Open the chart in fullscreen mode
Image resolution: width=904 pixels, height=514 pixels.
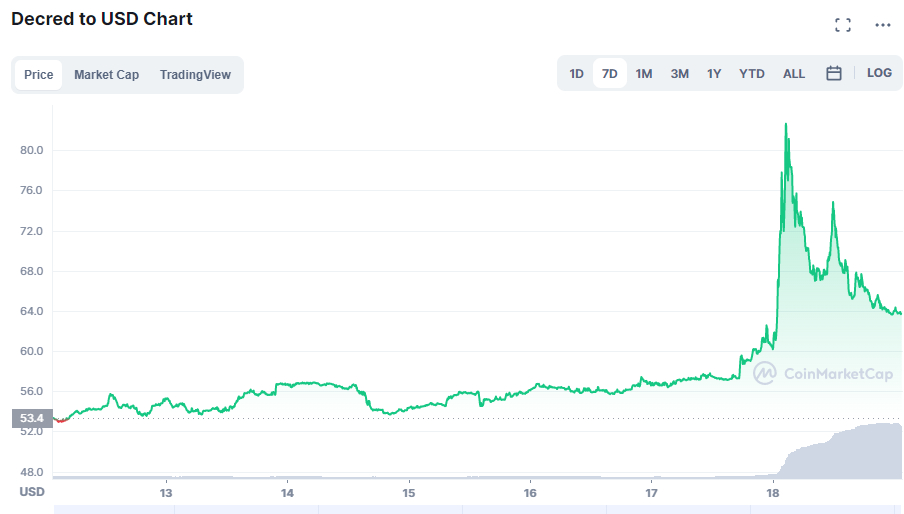point(843,25)
